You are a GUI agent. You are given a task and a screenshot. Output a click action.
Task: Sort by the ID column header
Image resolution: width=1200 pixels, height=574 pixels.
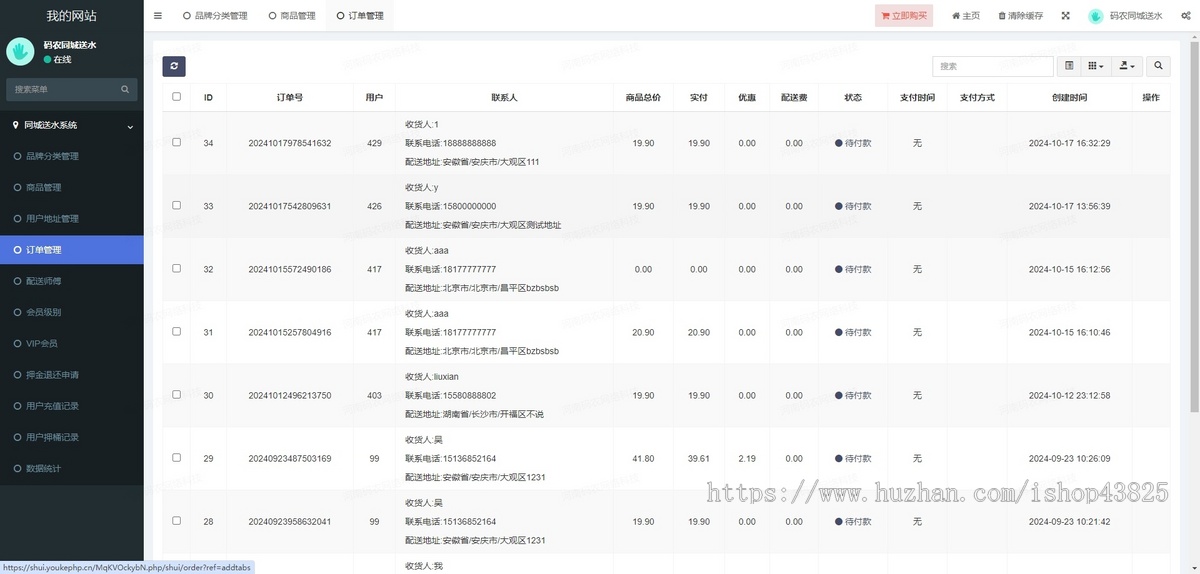[x=208, y=97]
